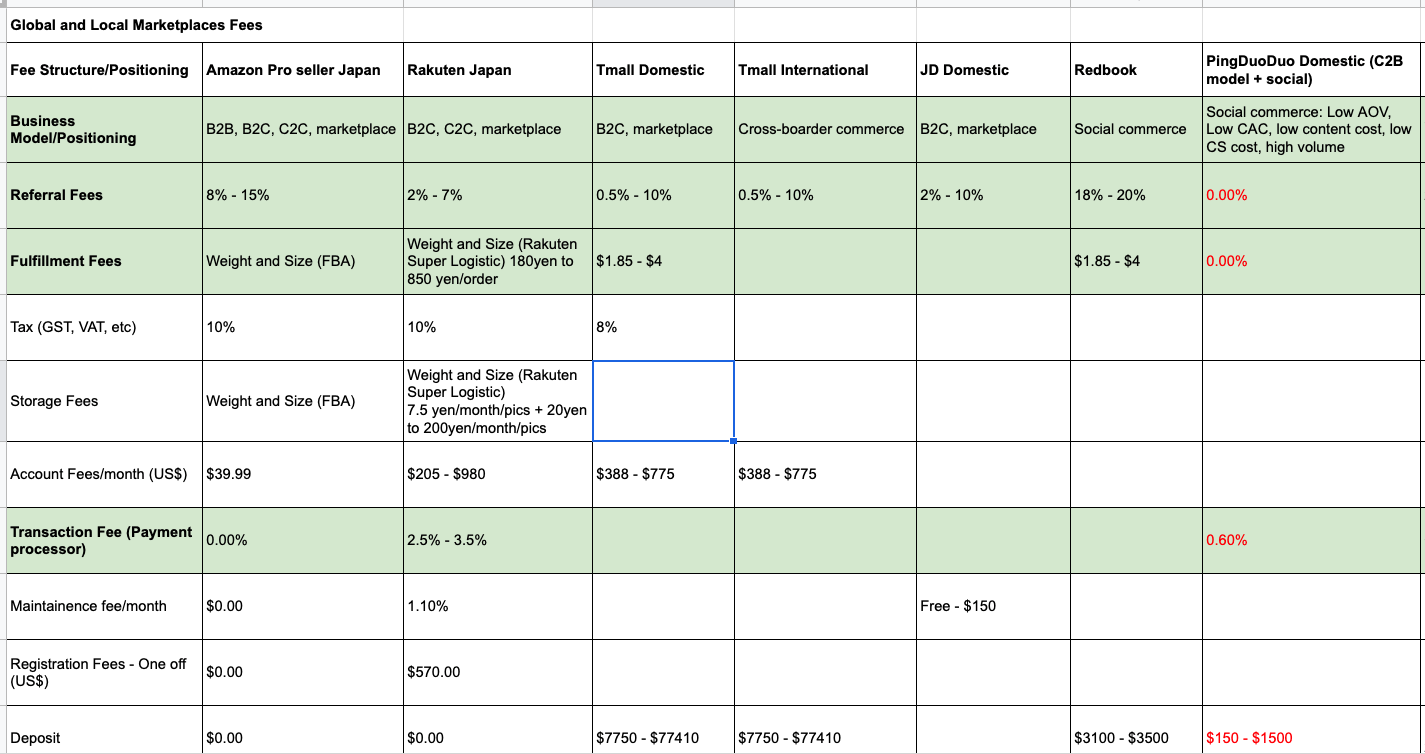
Task: Select the 1.10% maintenance fee cell
Action: pyautogui.click(x=498, y=606)
